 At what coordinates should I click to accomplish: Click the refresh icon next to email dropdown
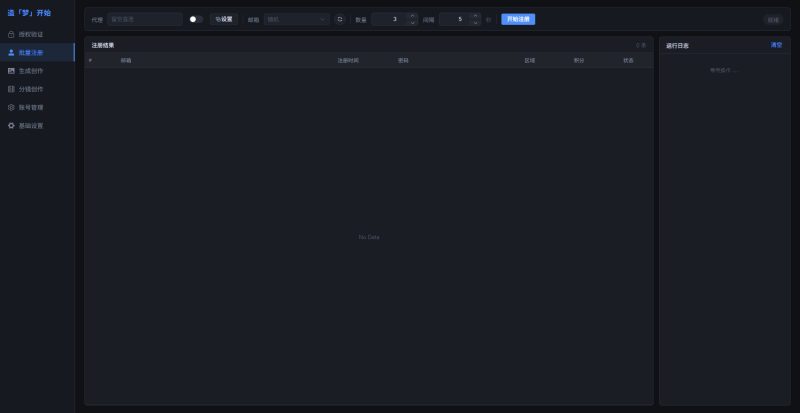339,19
